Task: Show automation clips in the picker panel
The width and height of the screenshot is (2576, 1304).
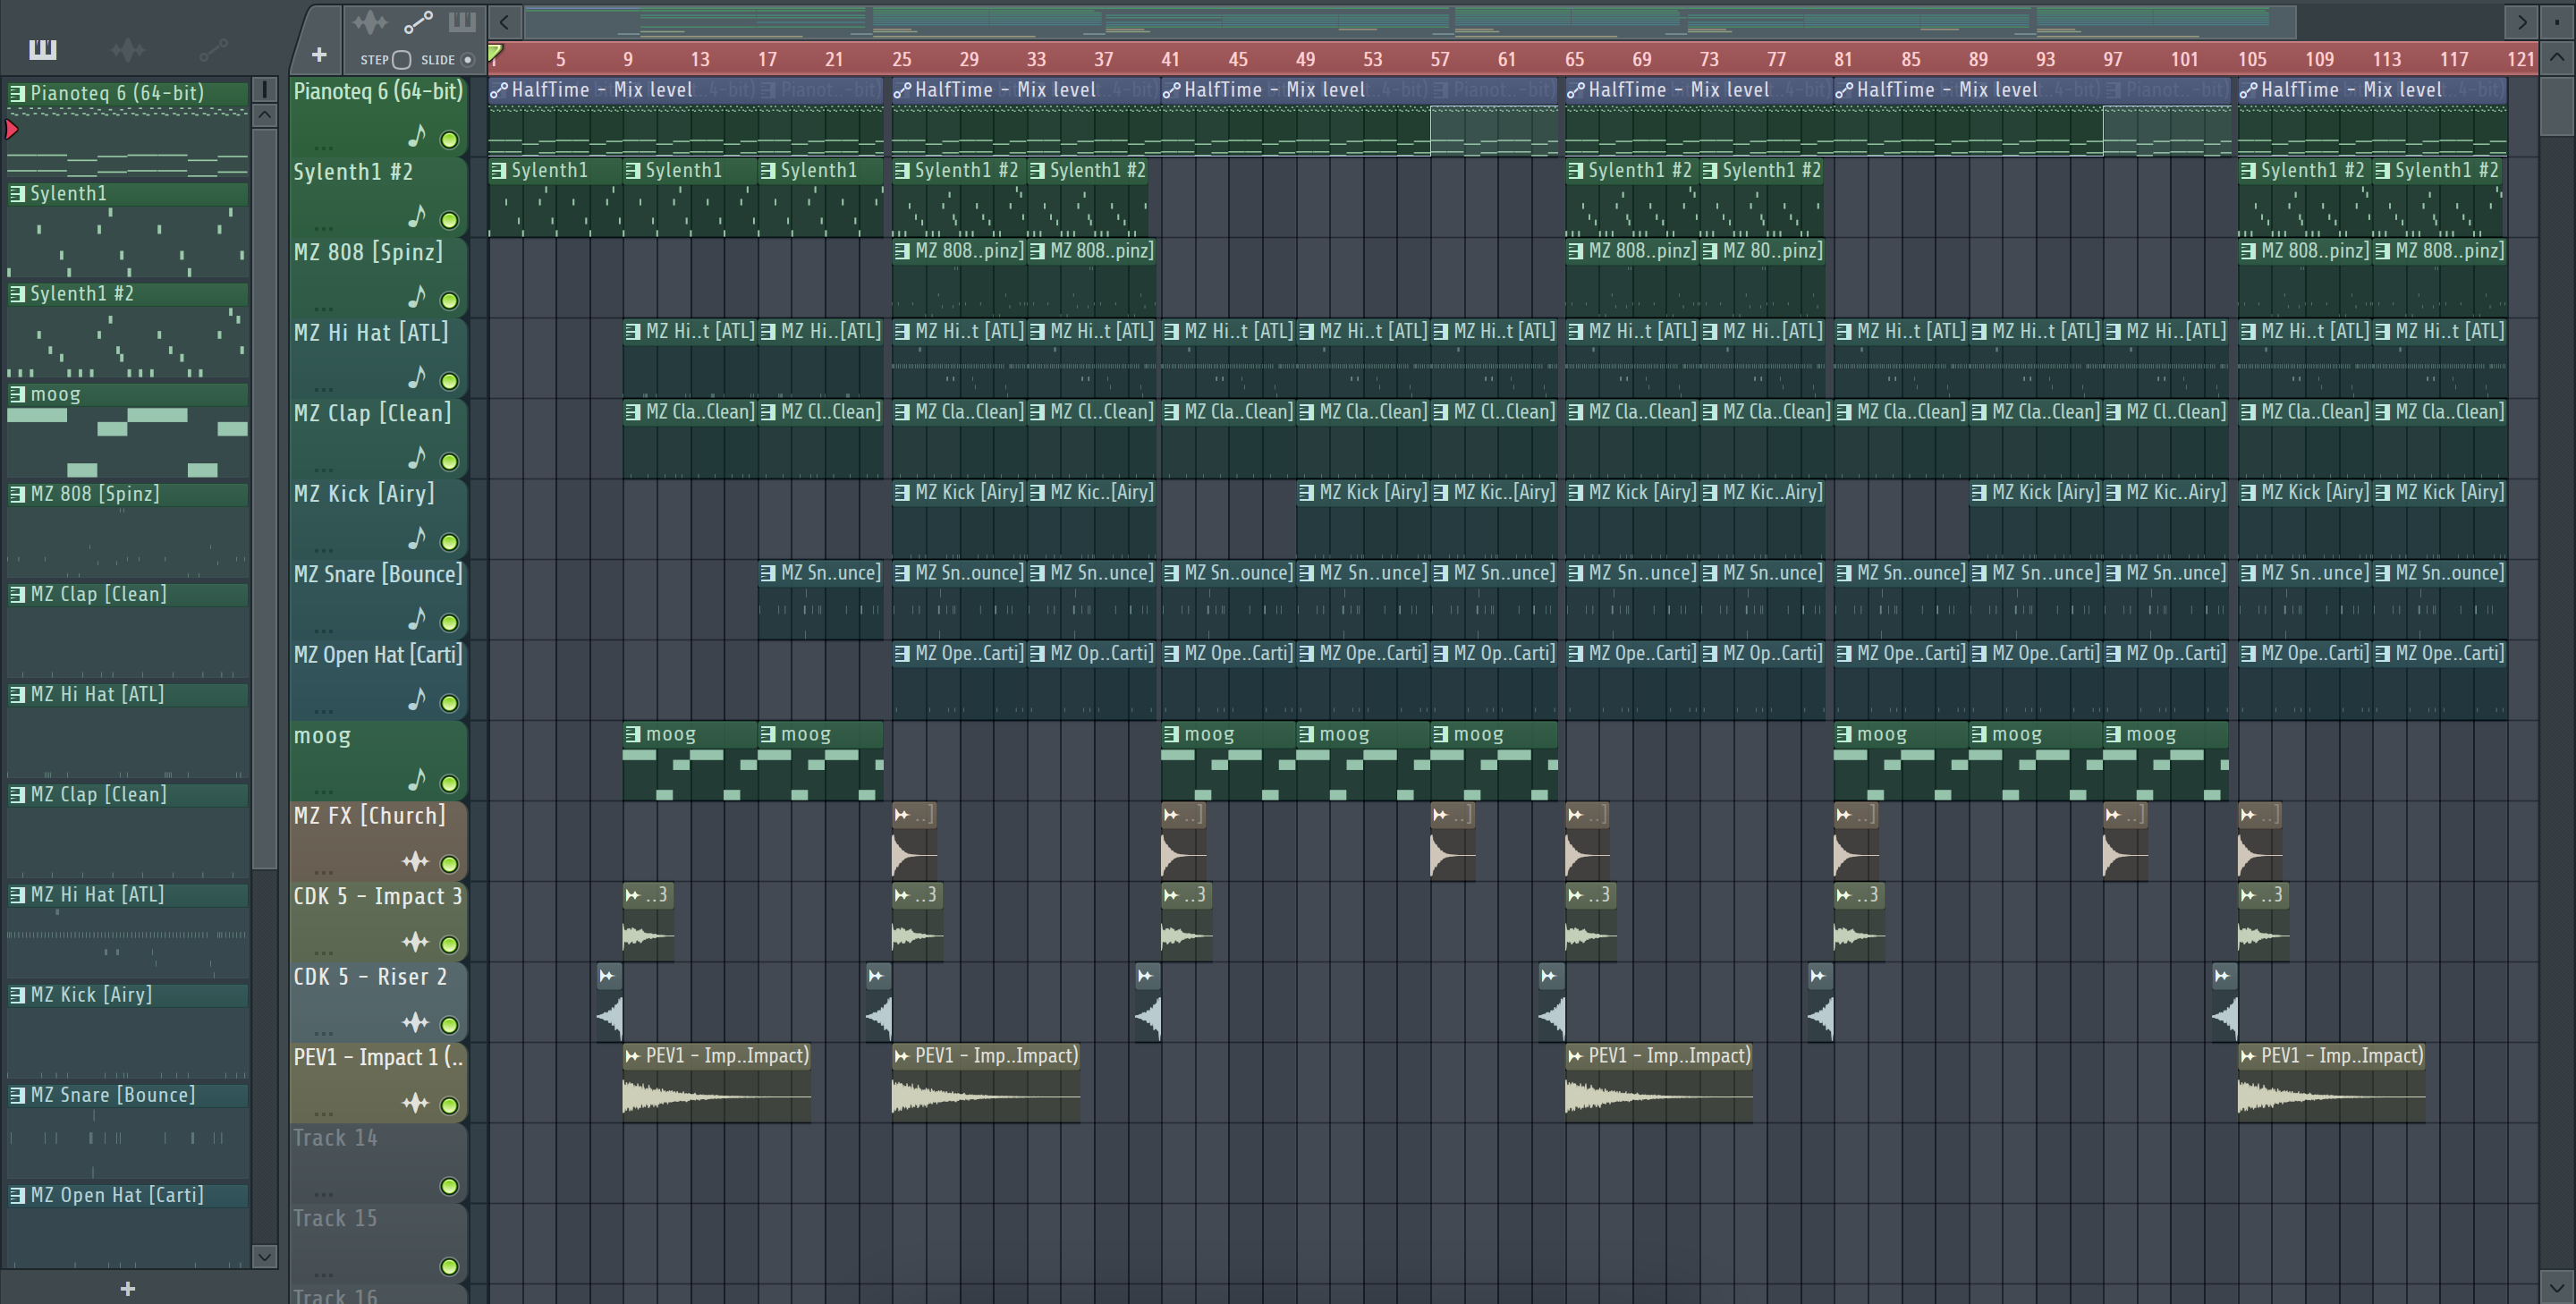Action: point(213,49)
